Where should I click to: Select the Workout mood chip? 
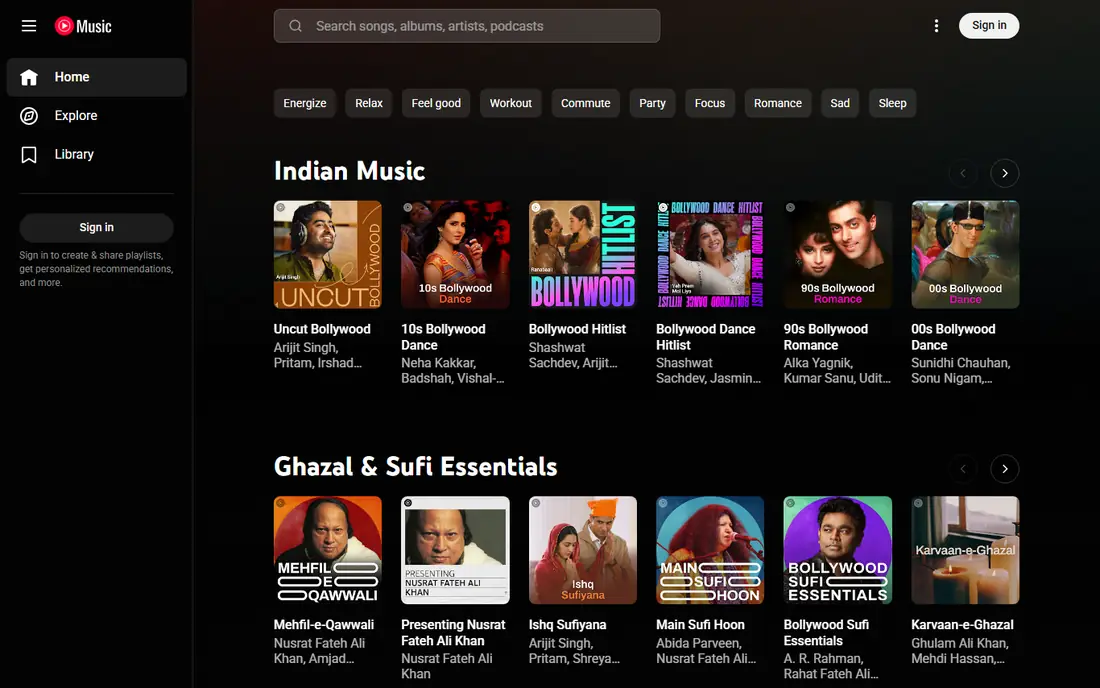click(510, 103)
